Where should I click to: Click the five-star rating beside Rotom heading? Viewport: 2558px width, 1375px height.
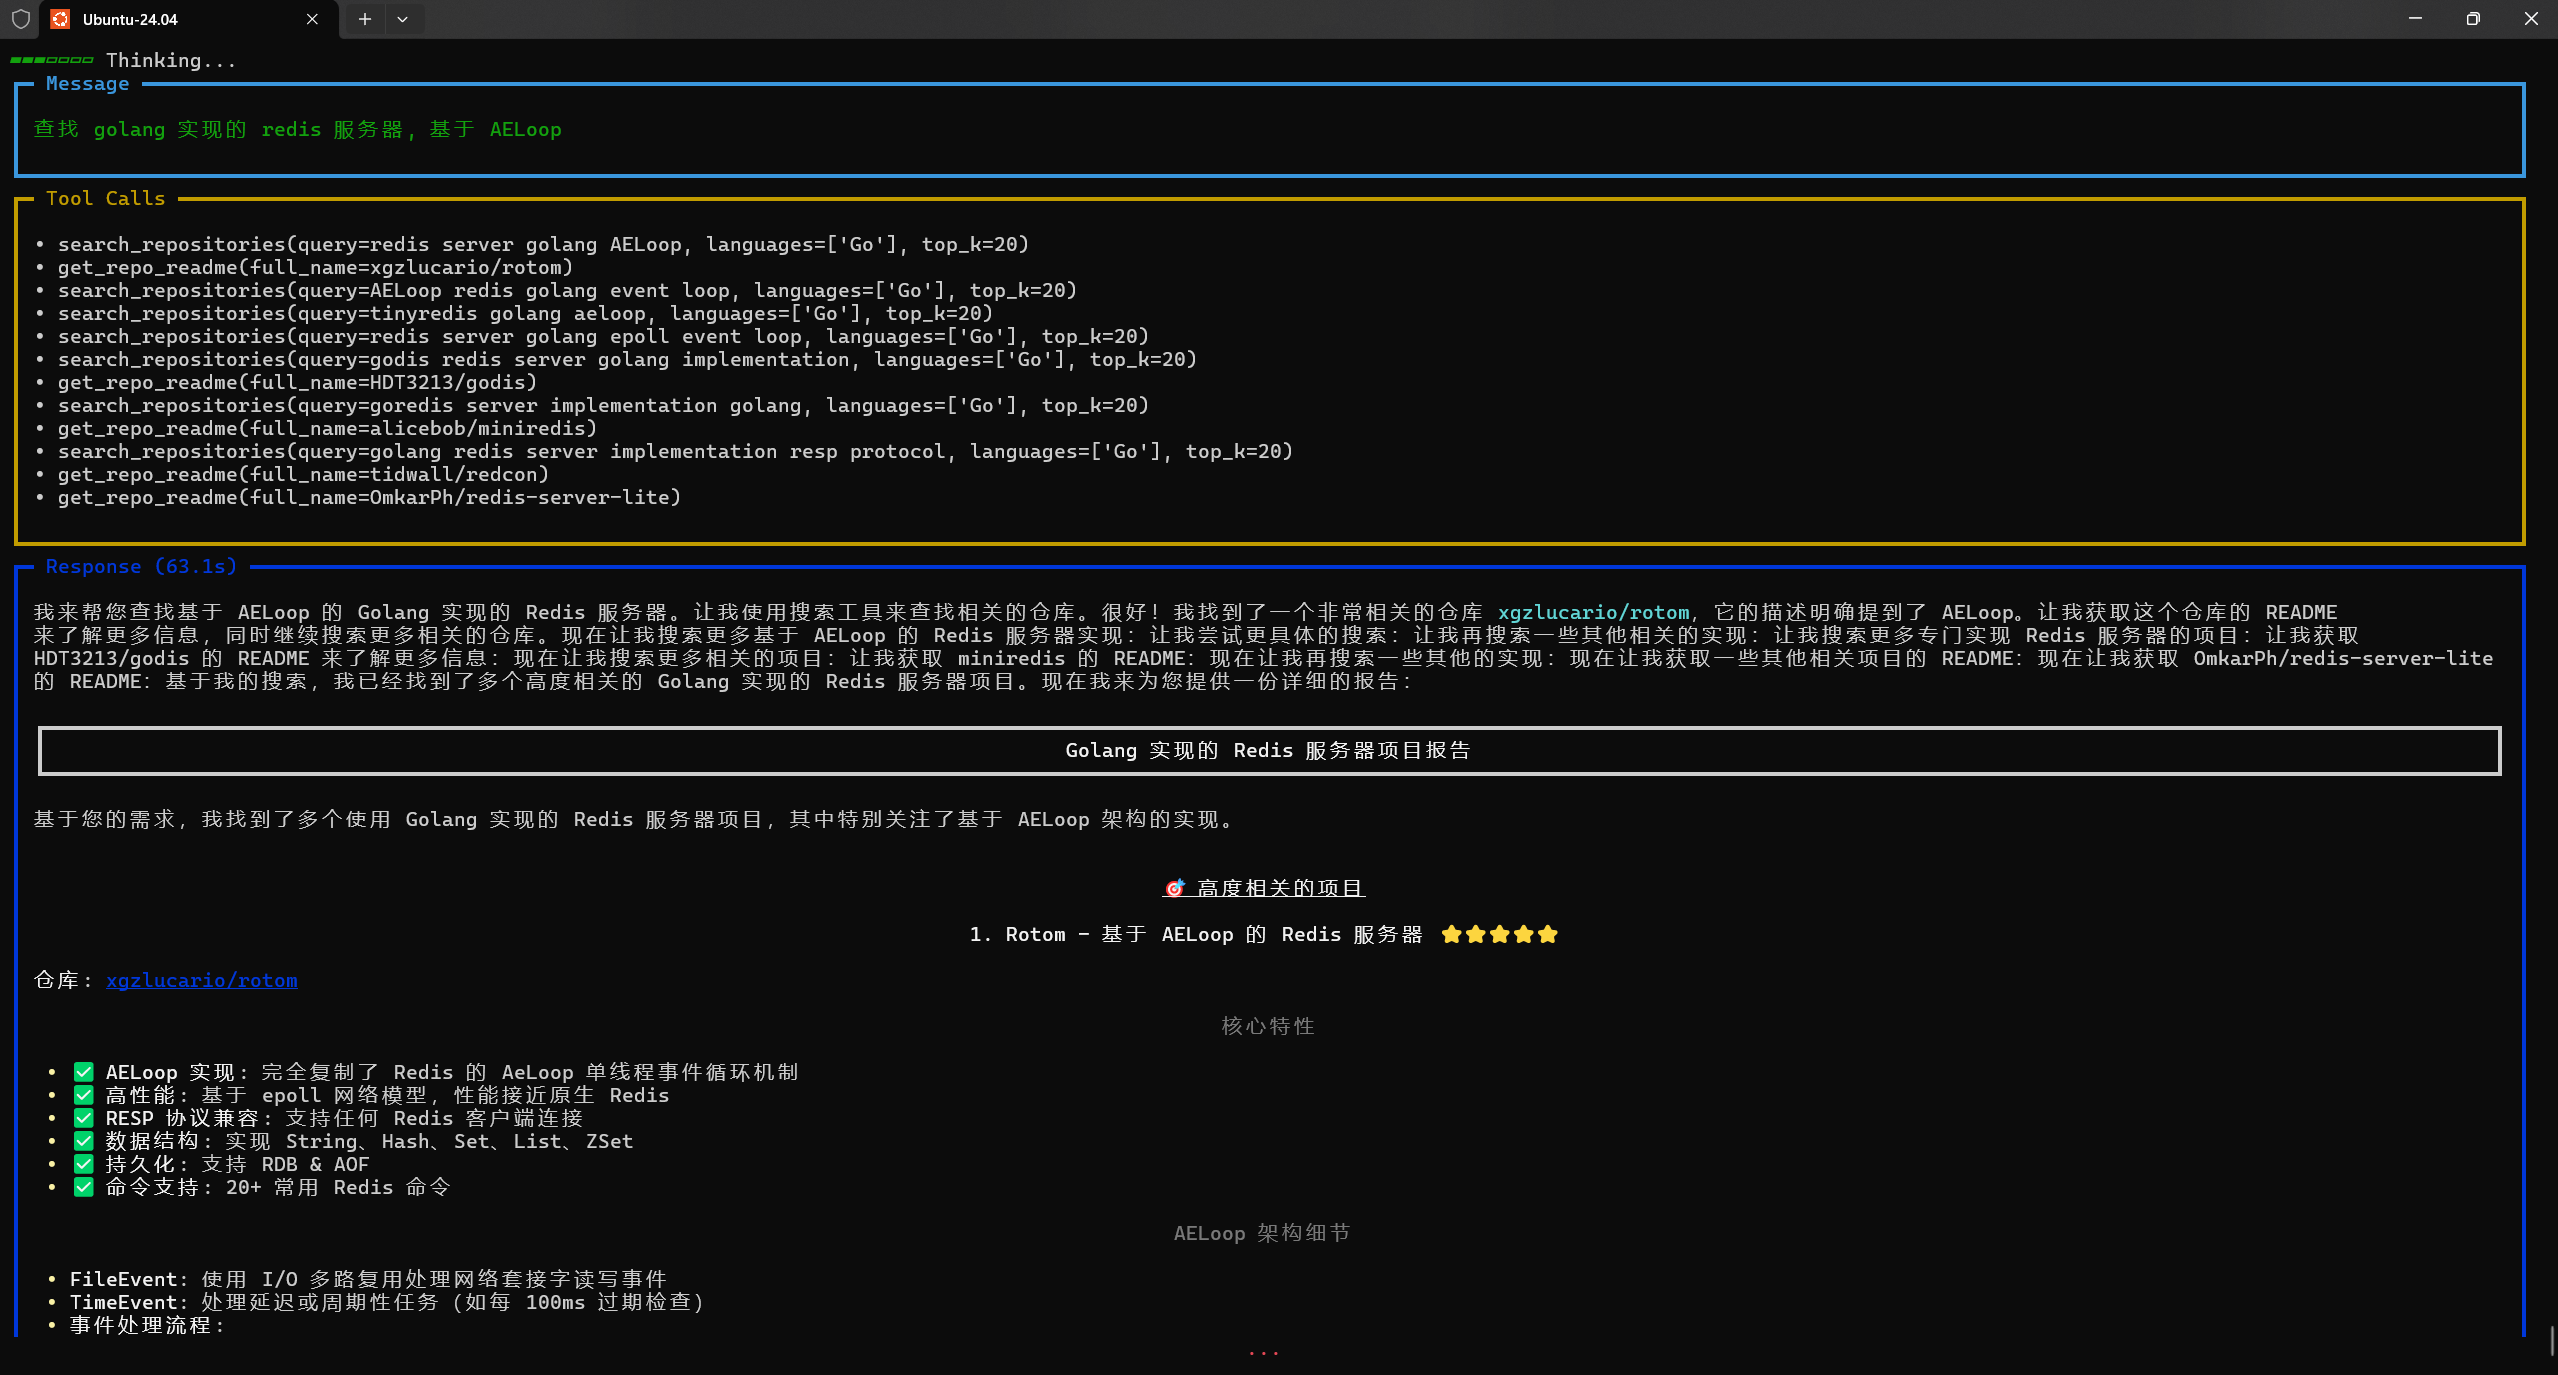click(x=1500, y=935)
